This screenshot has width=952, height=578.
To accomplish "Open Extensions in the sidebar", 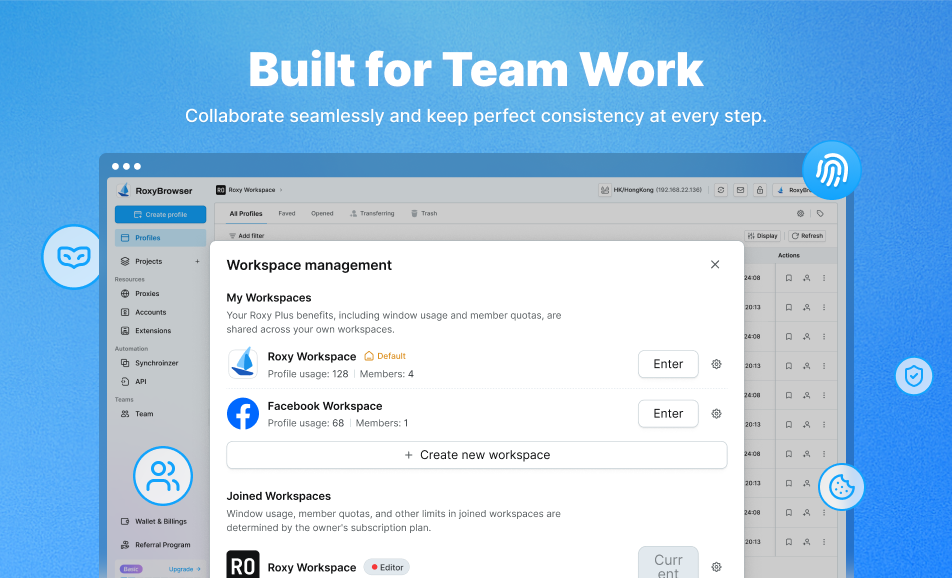I will coord(153,331).
